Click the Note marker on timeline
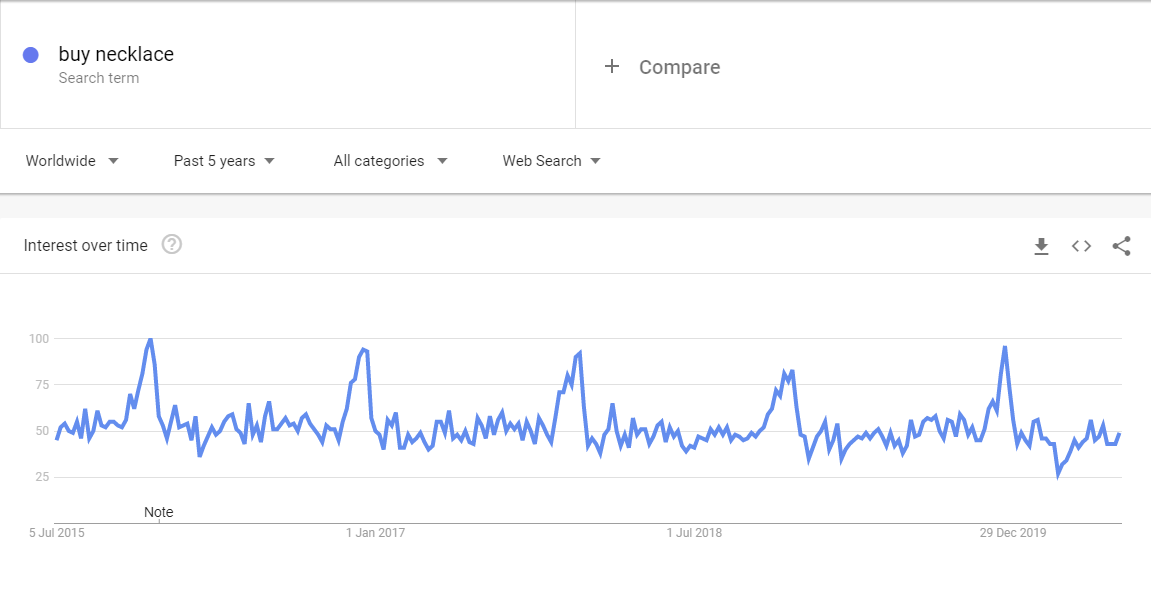This screenshot has height=599, width=1151. (159, 512)
